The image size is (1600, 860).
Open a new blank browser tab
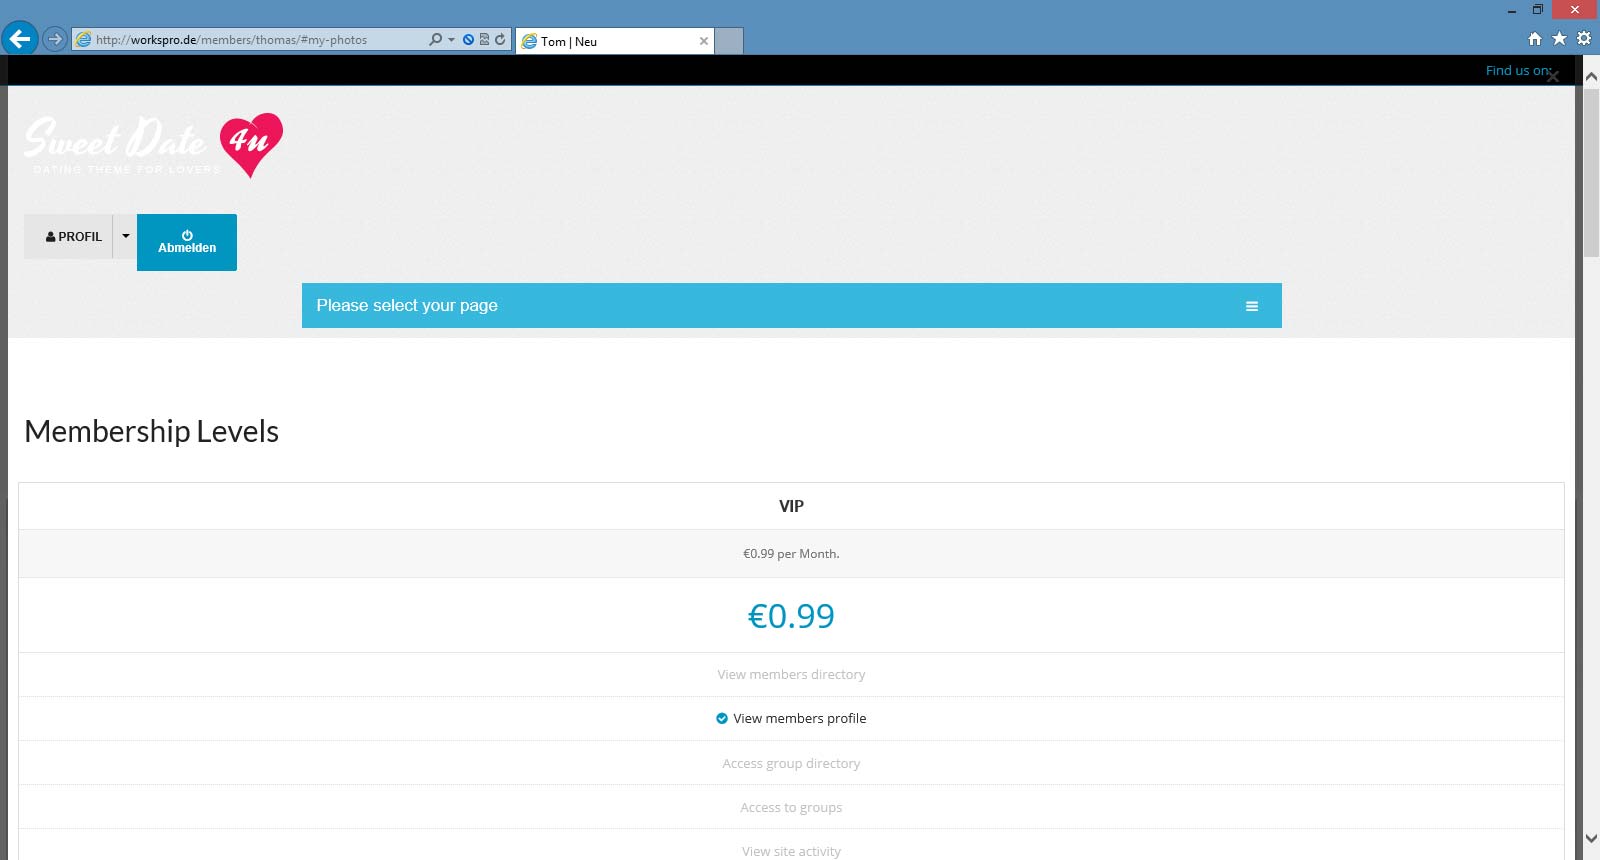click(x=730, y=42)
